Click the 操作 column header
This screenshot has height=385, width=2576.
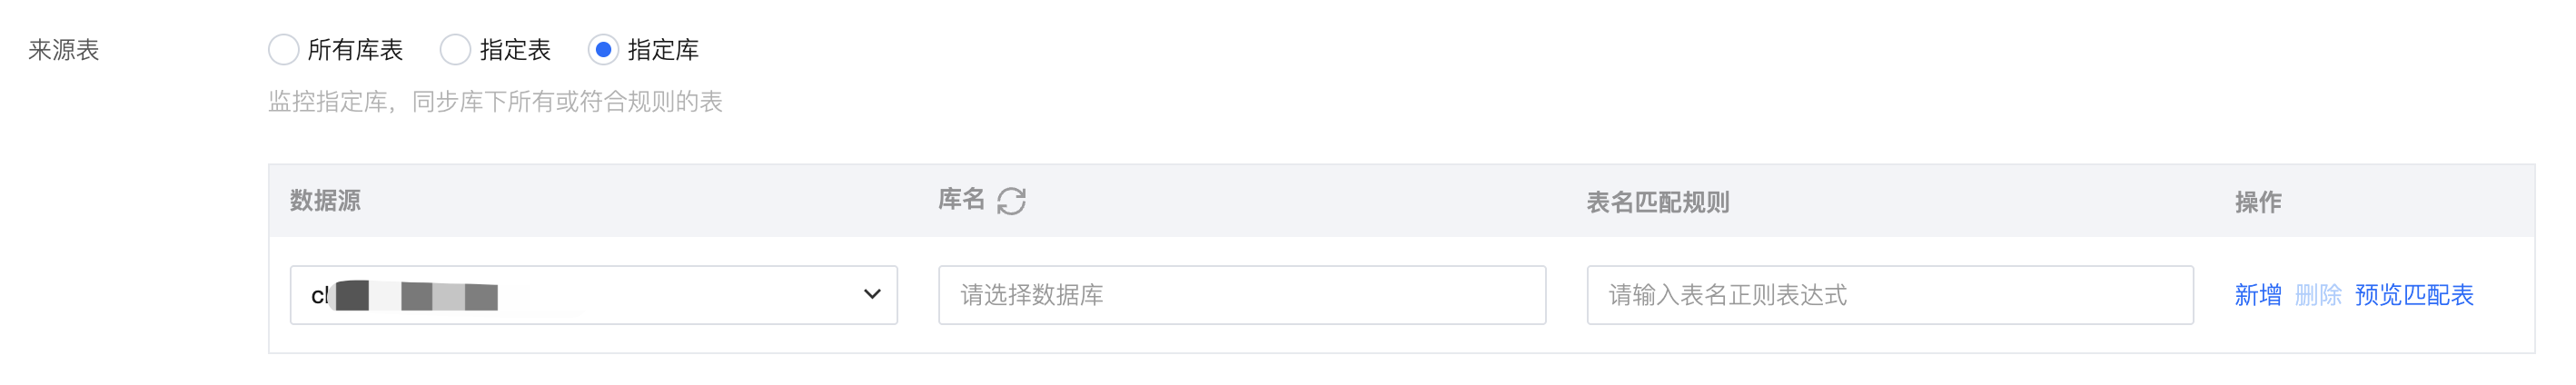coord(2257,202)
